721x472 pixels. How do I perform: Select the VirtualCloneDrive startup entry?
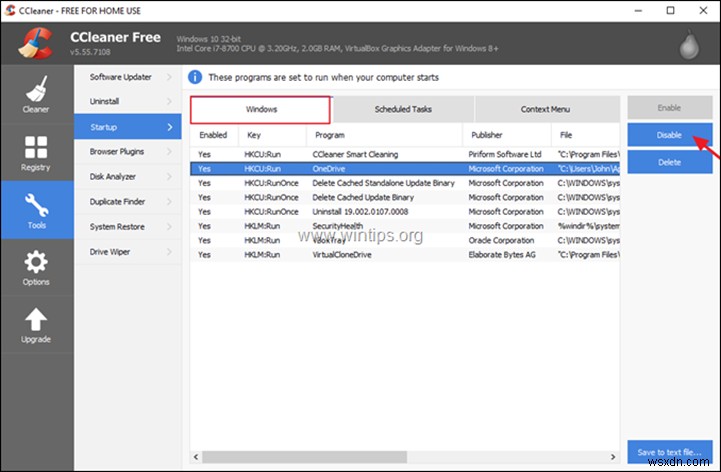[x=405, y=254]
